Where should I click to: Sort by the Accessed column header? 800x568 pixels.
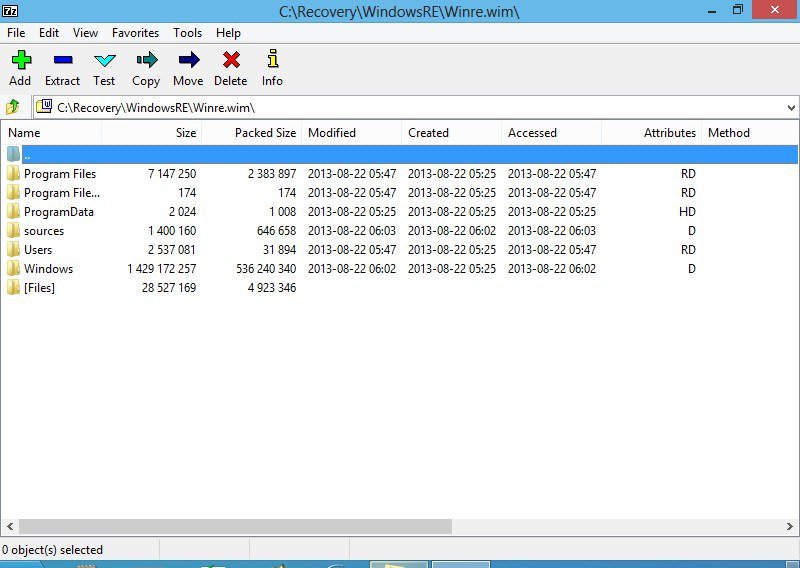pyautogui.click(x=552, y=133)
